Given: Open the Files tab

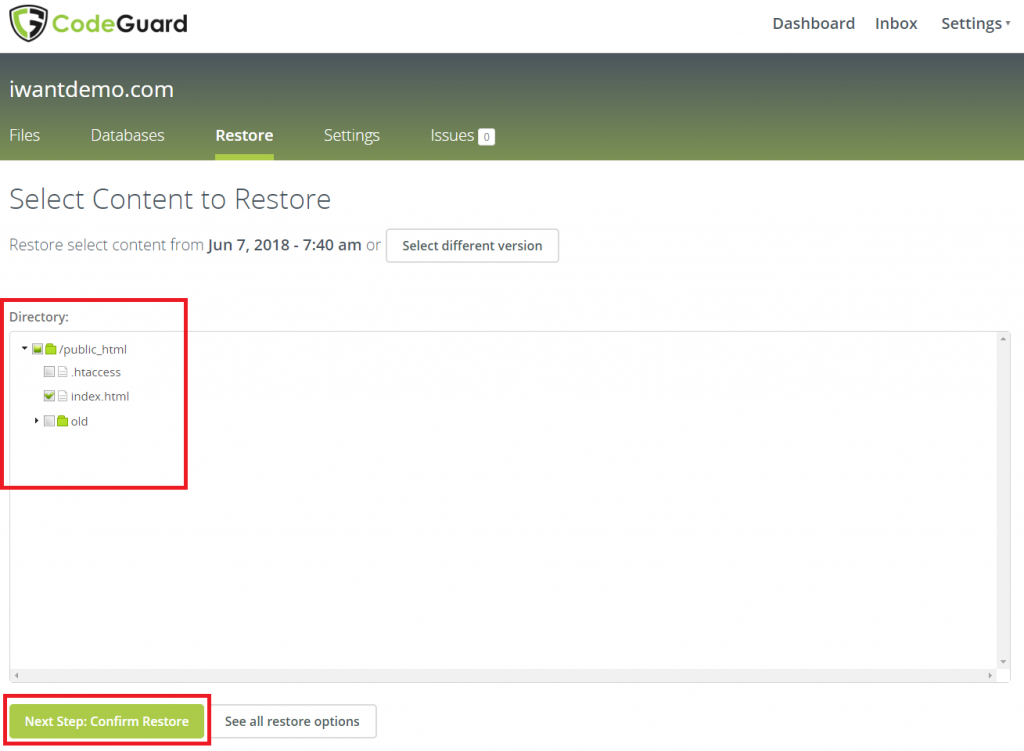Looking at the screenshot, I should 25,135.
